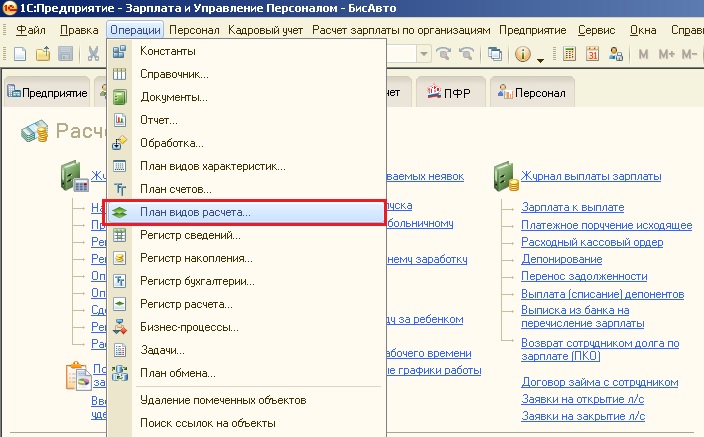
Task: Open the Кадровый учет menu
Action: (x=265, y=30)
